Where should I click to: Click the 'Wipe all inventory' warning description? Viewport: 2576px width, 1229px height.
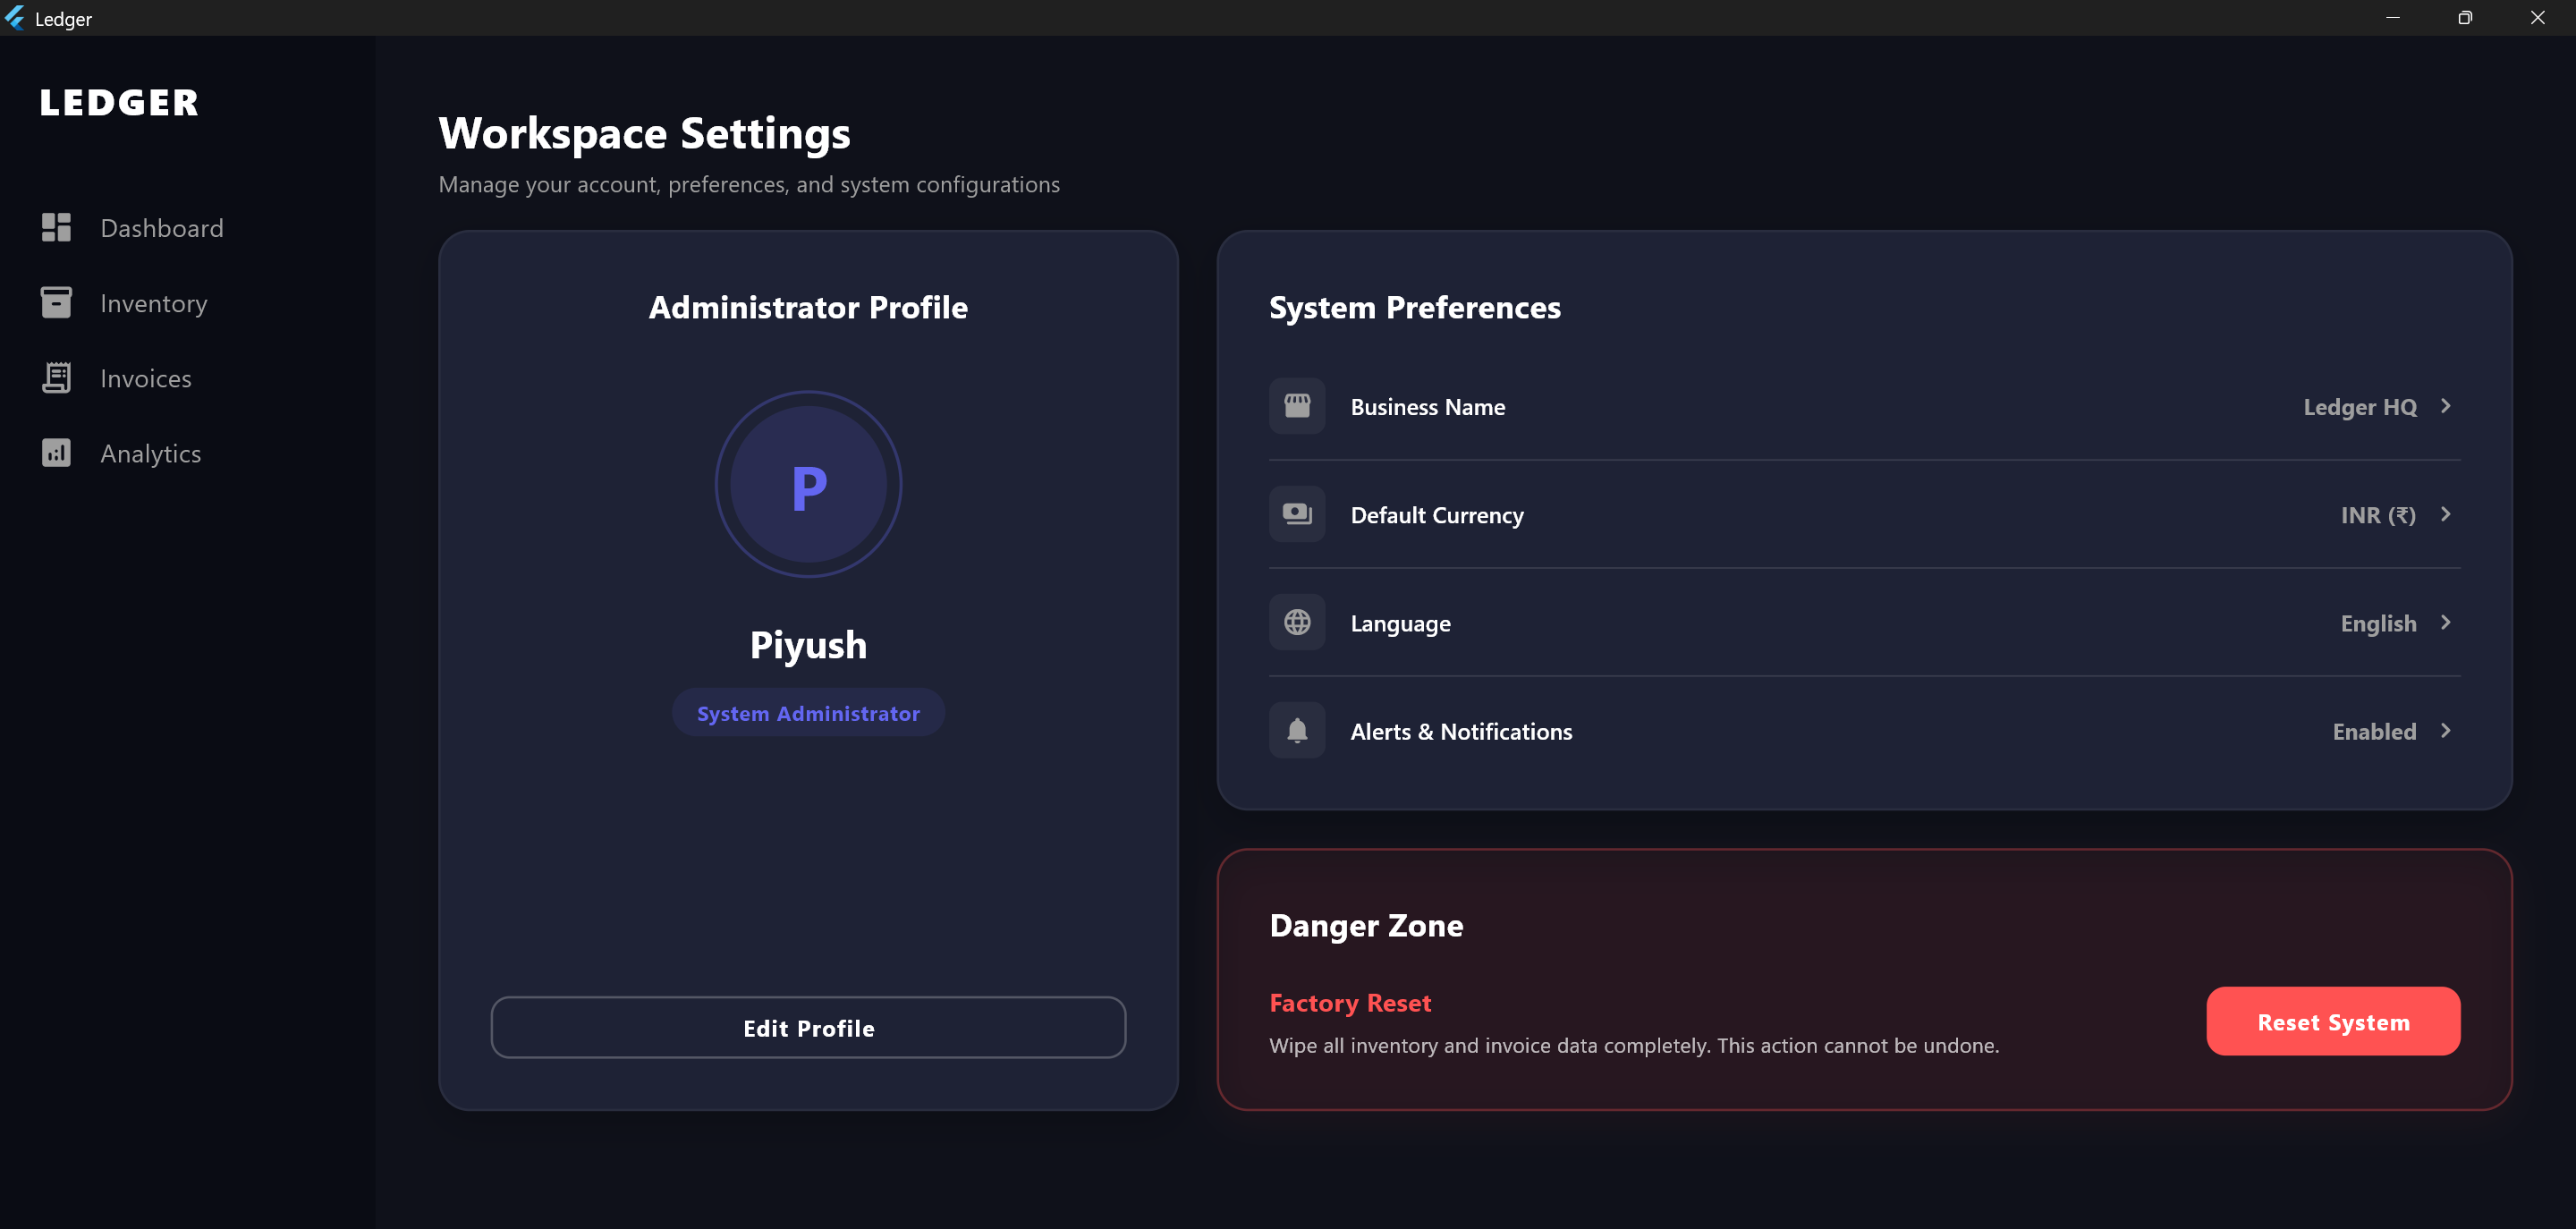(1634, 1045)
